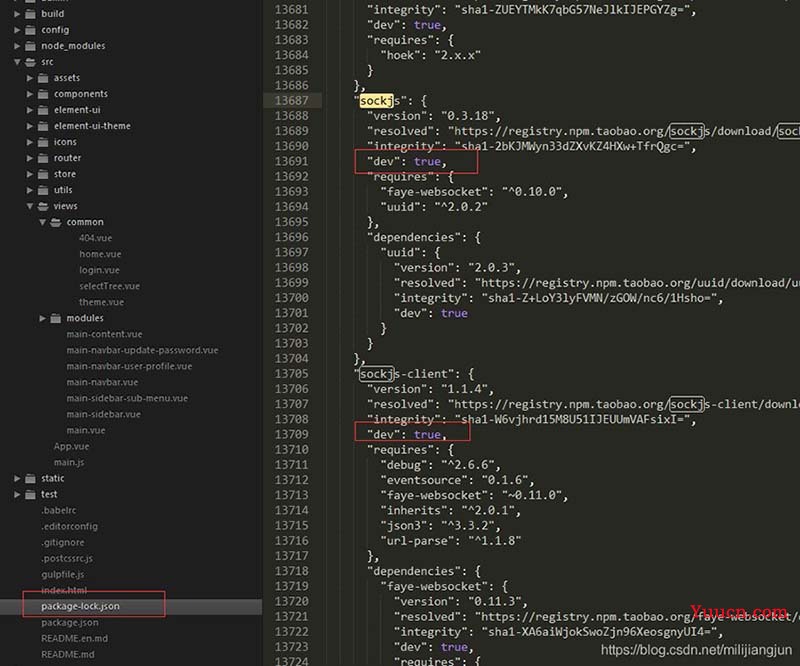This screenshot has width=800, height=666.
Task: Click the open views folder icon
Action: pos(43,206)
